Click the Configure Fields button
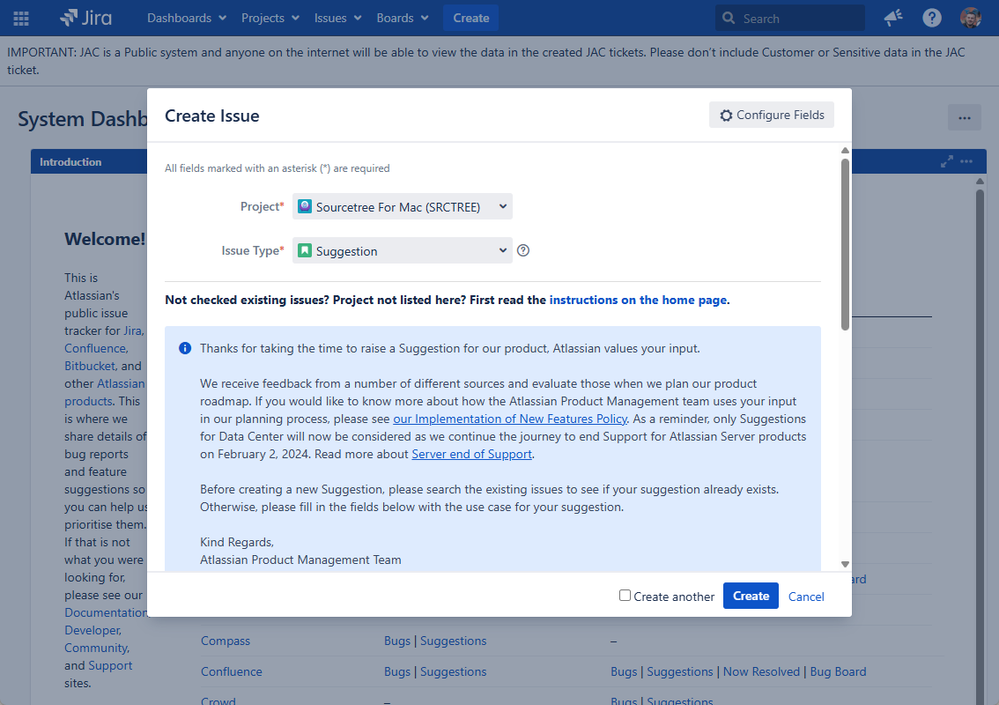Screen dimensions: 999x705 coord(772,115)
